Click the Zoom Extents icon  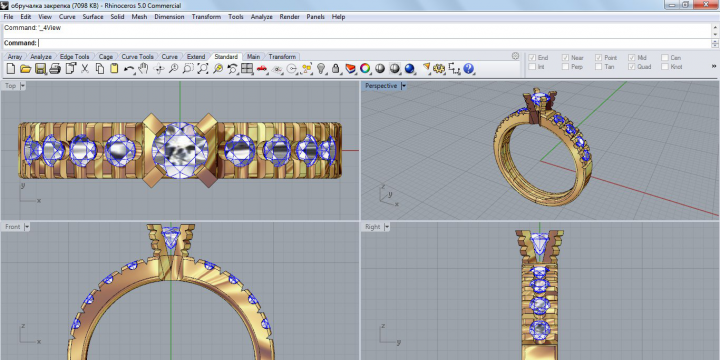coord(202,69)
